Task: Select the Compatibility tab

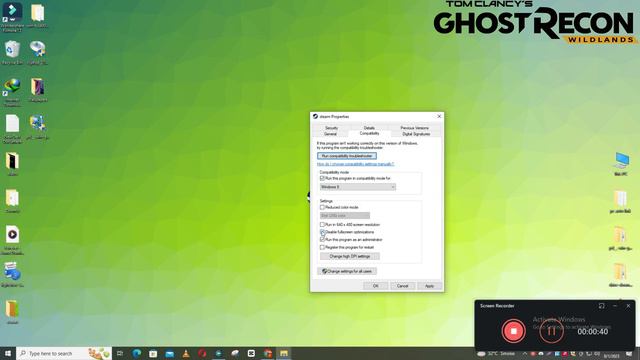Action: click(x=369, y=133)
